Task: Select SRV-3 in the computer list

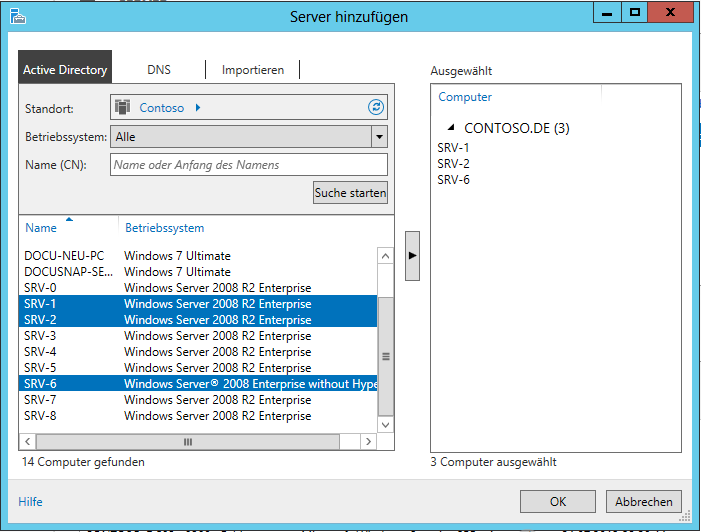Action: click(40, 336)
